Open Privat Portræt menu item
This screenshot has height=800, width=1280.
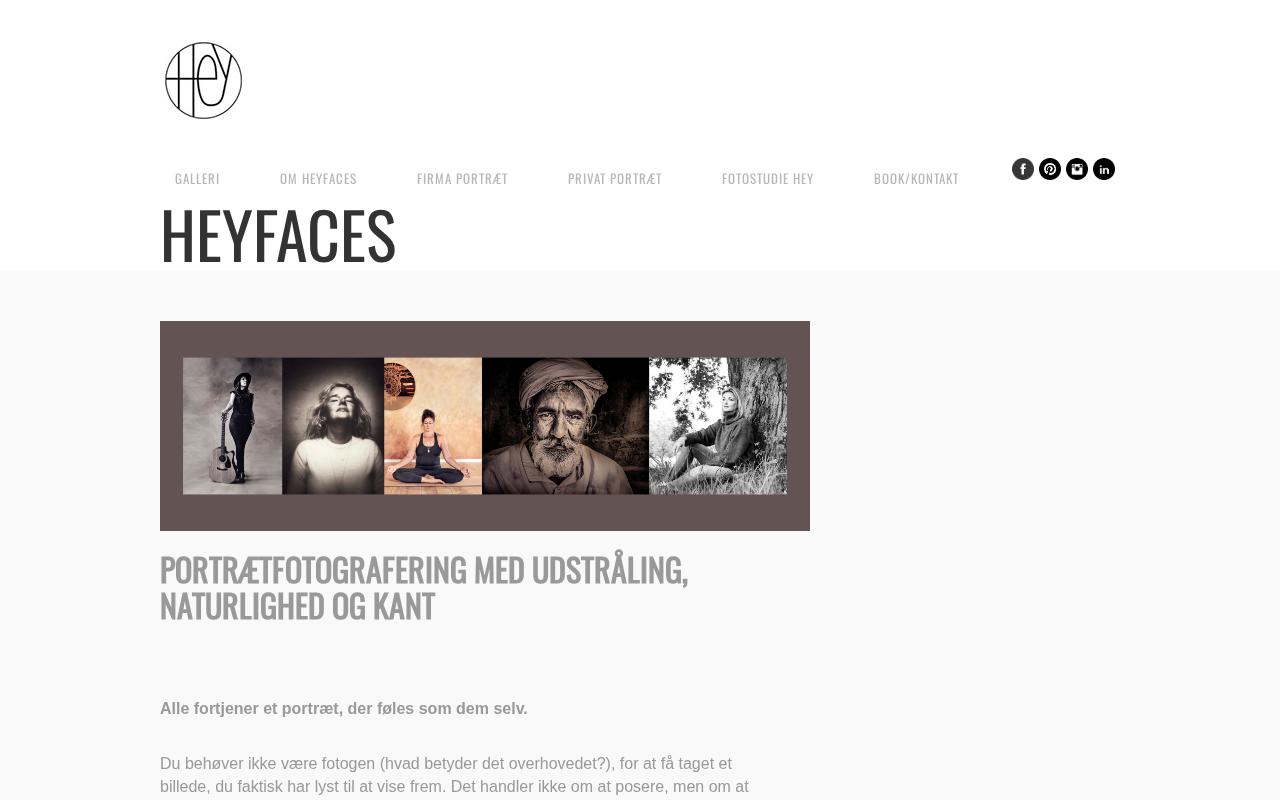[x=615, y=179]
